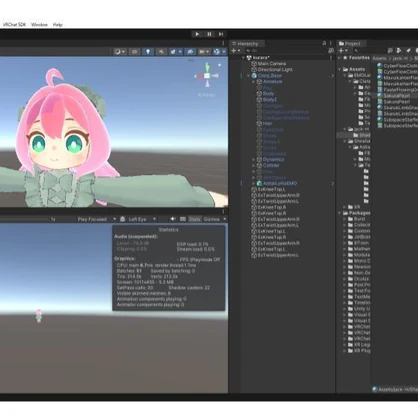Open the Hierarchy create (+) dropdown

tap(235, 51)
